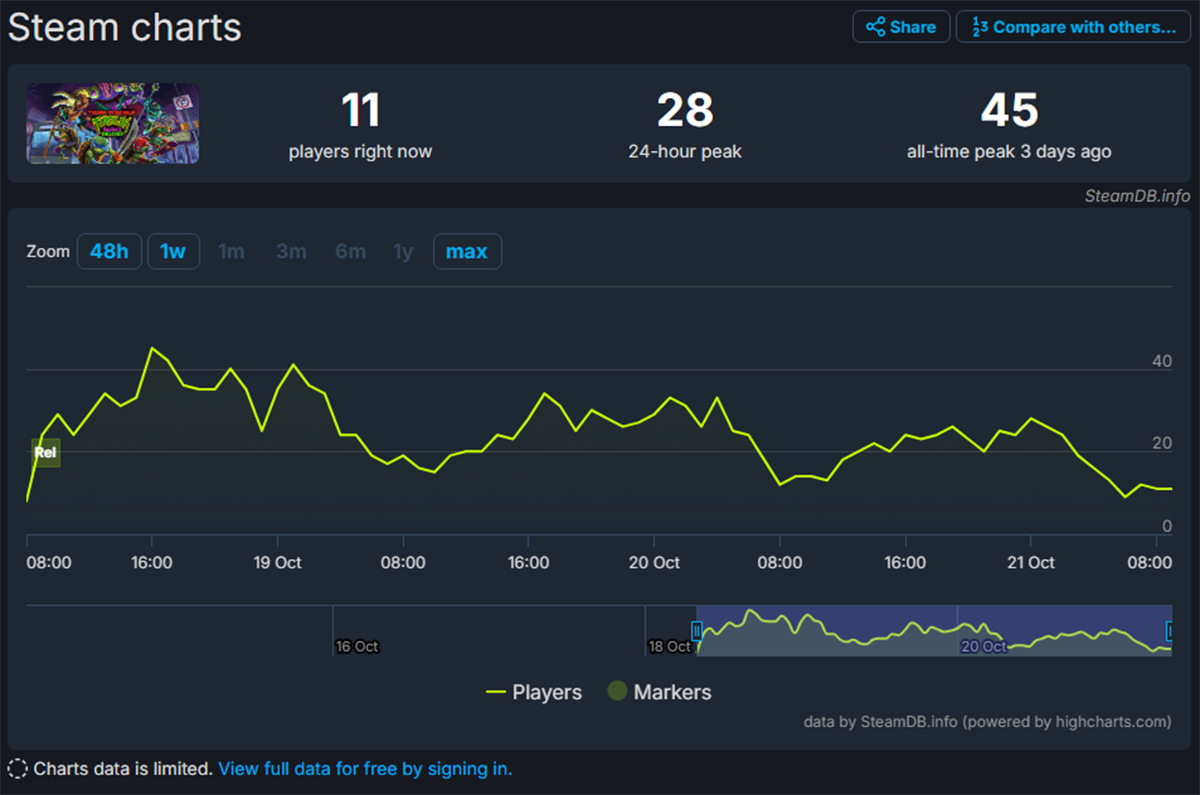Image resolution: width=1200 pixels, height=795 pixels.
Task: Click the left navigator range handle
Action: click(697, 631)
